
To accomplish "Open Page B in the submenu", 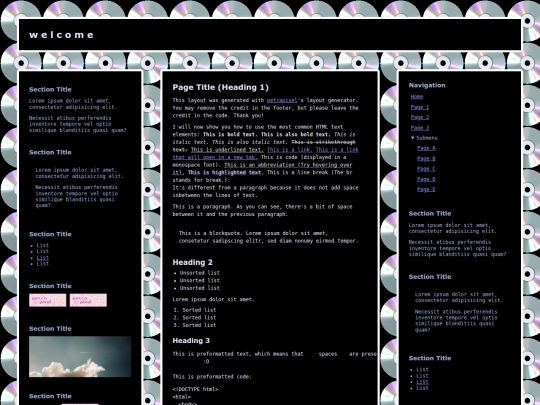I will pos(426,158).
